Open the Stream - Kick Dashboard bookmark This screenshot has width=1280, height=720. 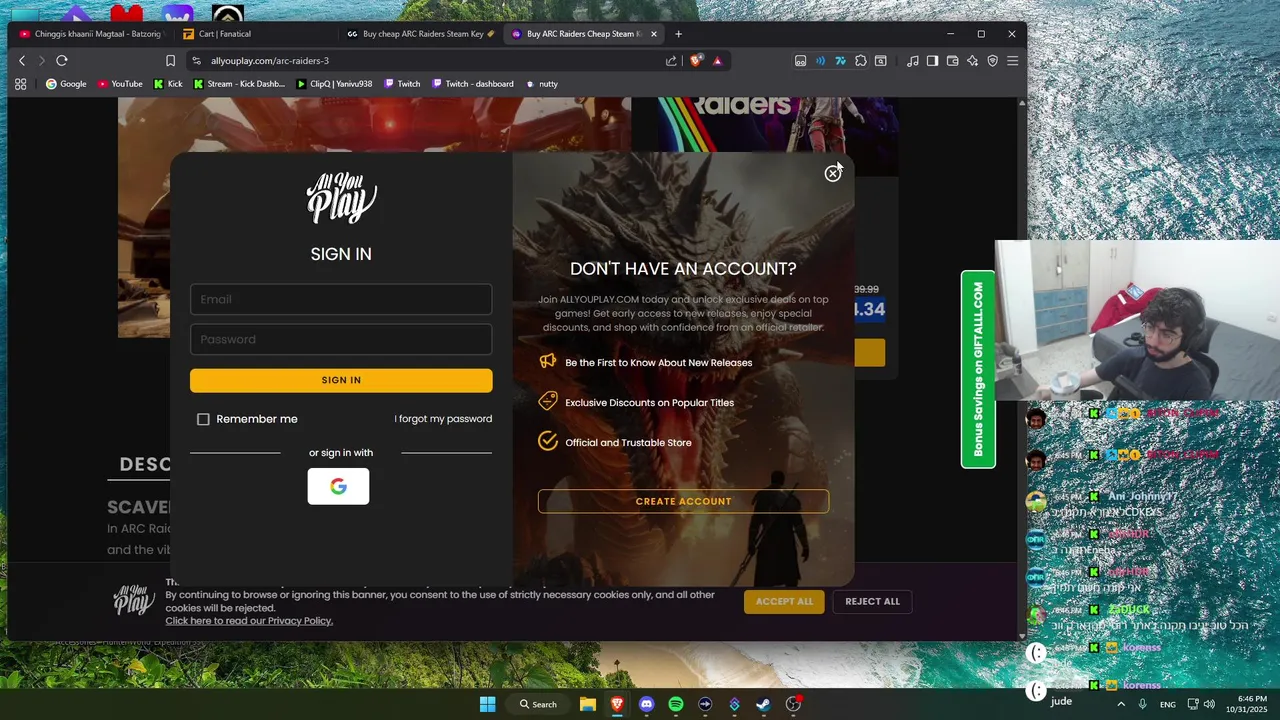pos(239,84)
